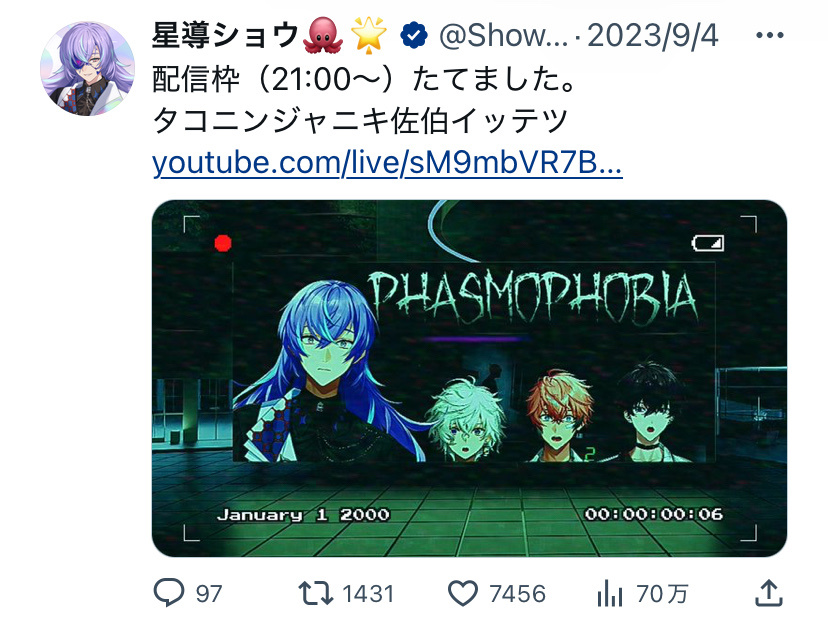Like the tweet with heart icon

tap(463, 593)
